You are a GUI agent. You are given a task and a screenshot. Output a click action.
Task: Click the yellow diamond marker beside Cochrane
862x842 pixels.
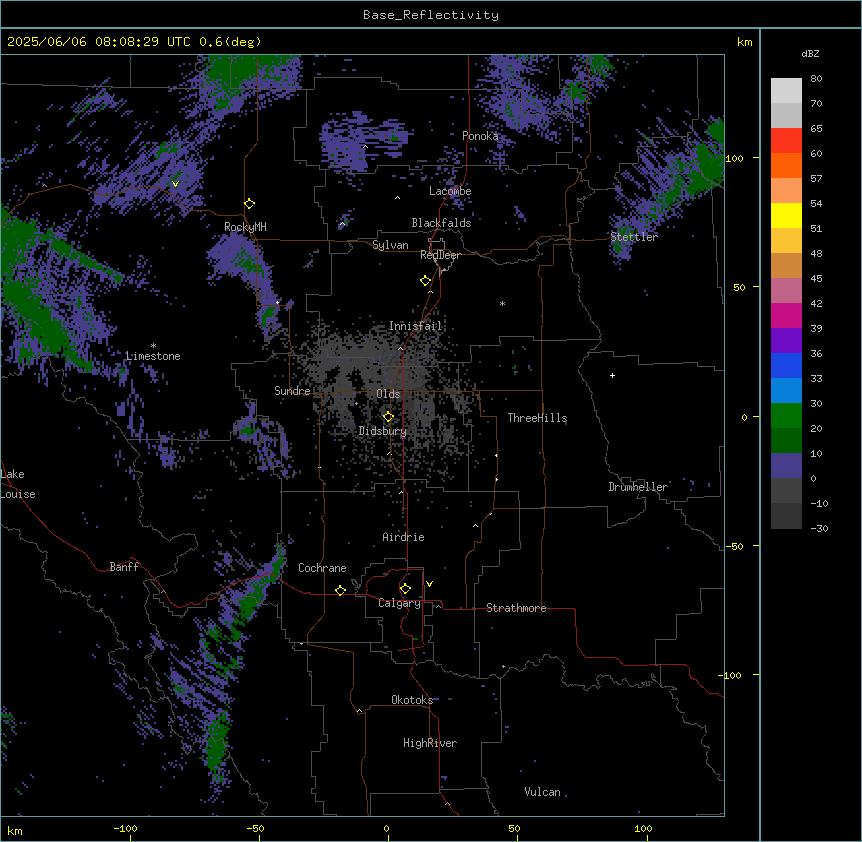click(x=340, y=590)
